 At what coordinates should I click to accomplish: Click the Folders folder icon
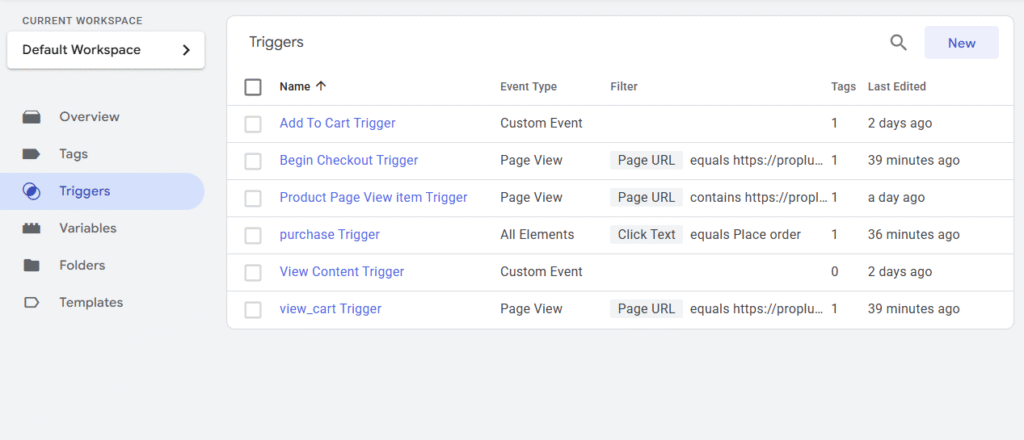[x=31, y=266]
